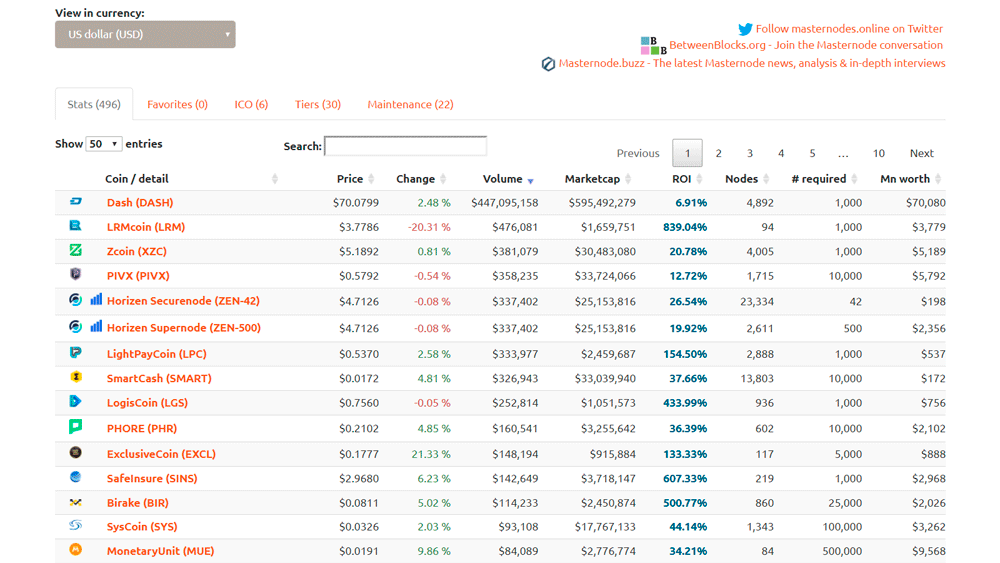Screen dimensions: 1000x563
Task: Click the Twitter bird icon
Action: [x=745, y=29]
